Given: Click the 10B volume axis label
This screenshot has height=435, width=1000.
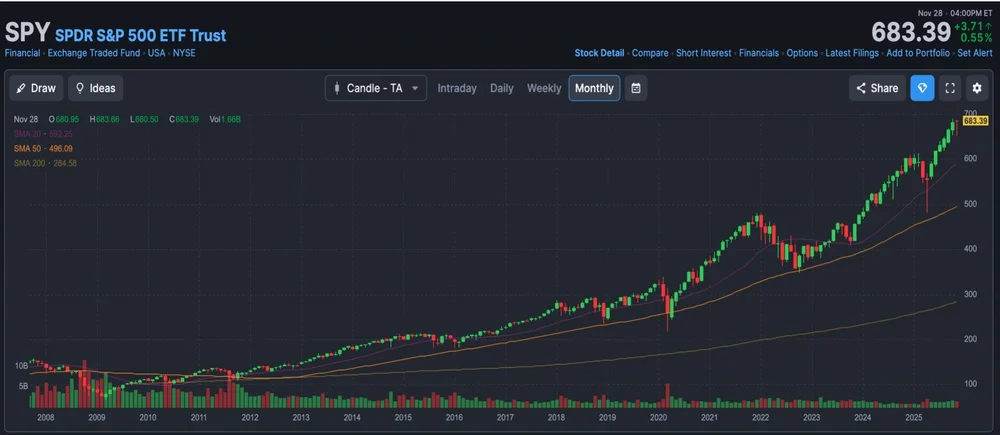Looking at the screenshot, I should pyautogui.click(x=22, y=366).
